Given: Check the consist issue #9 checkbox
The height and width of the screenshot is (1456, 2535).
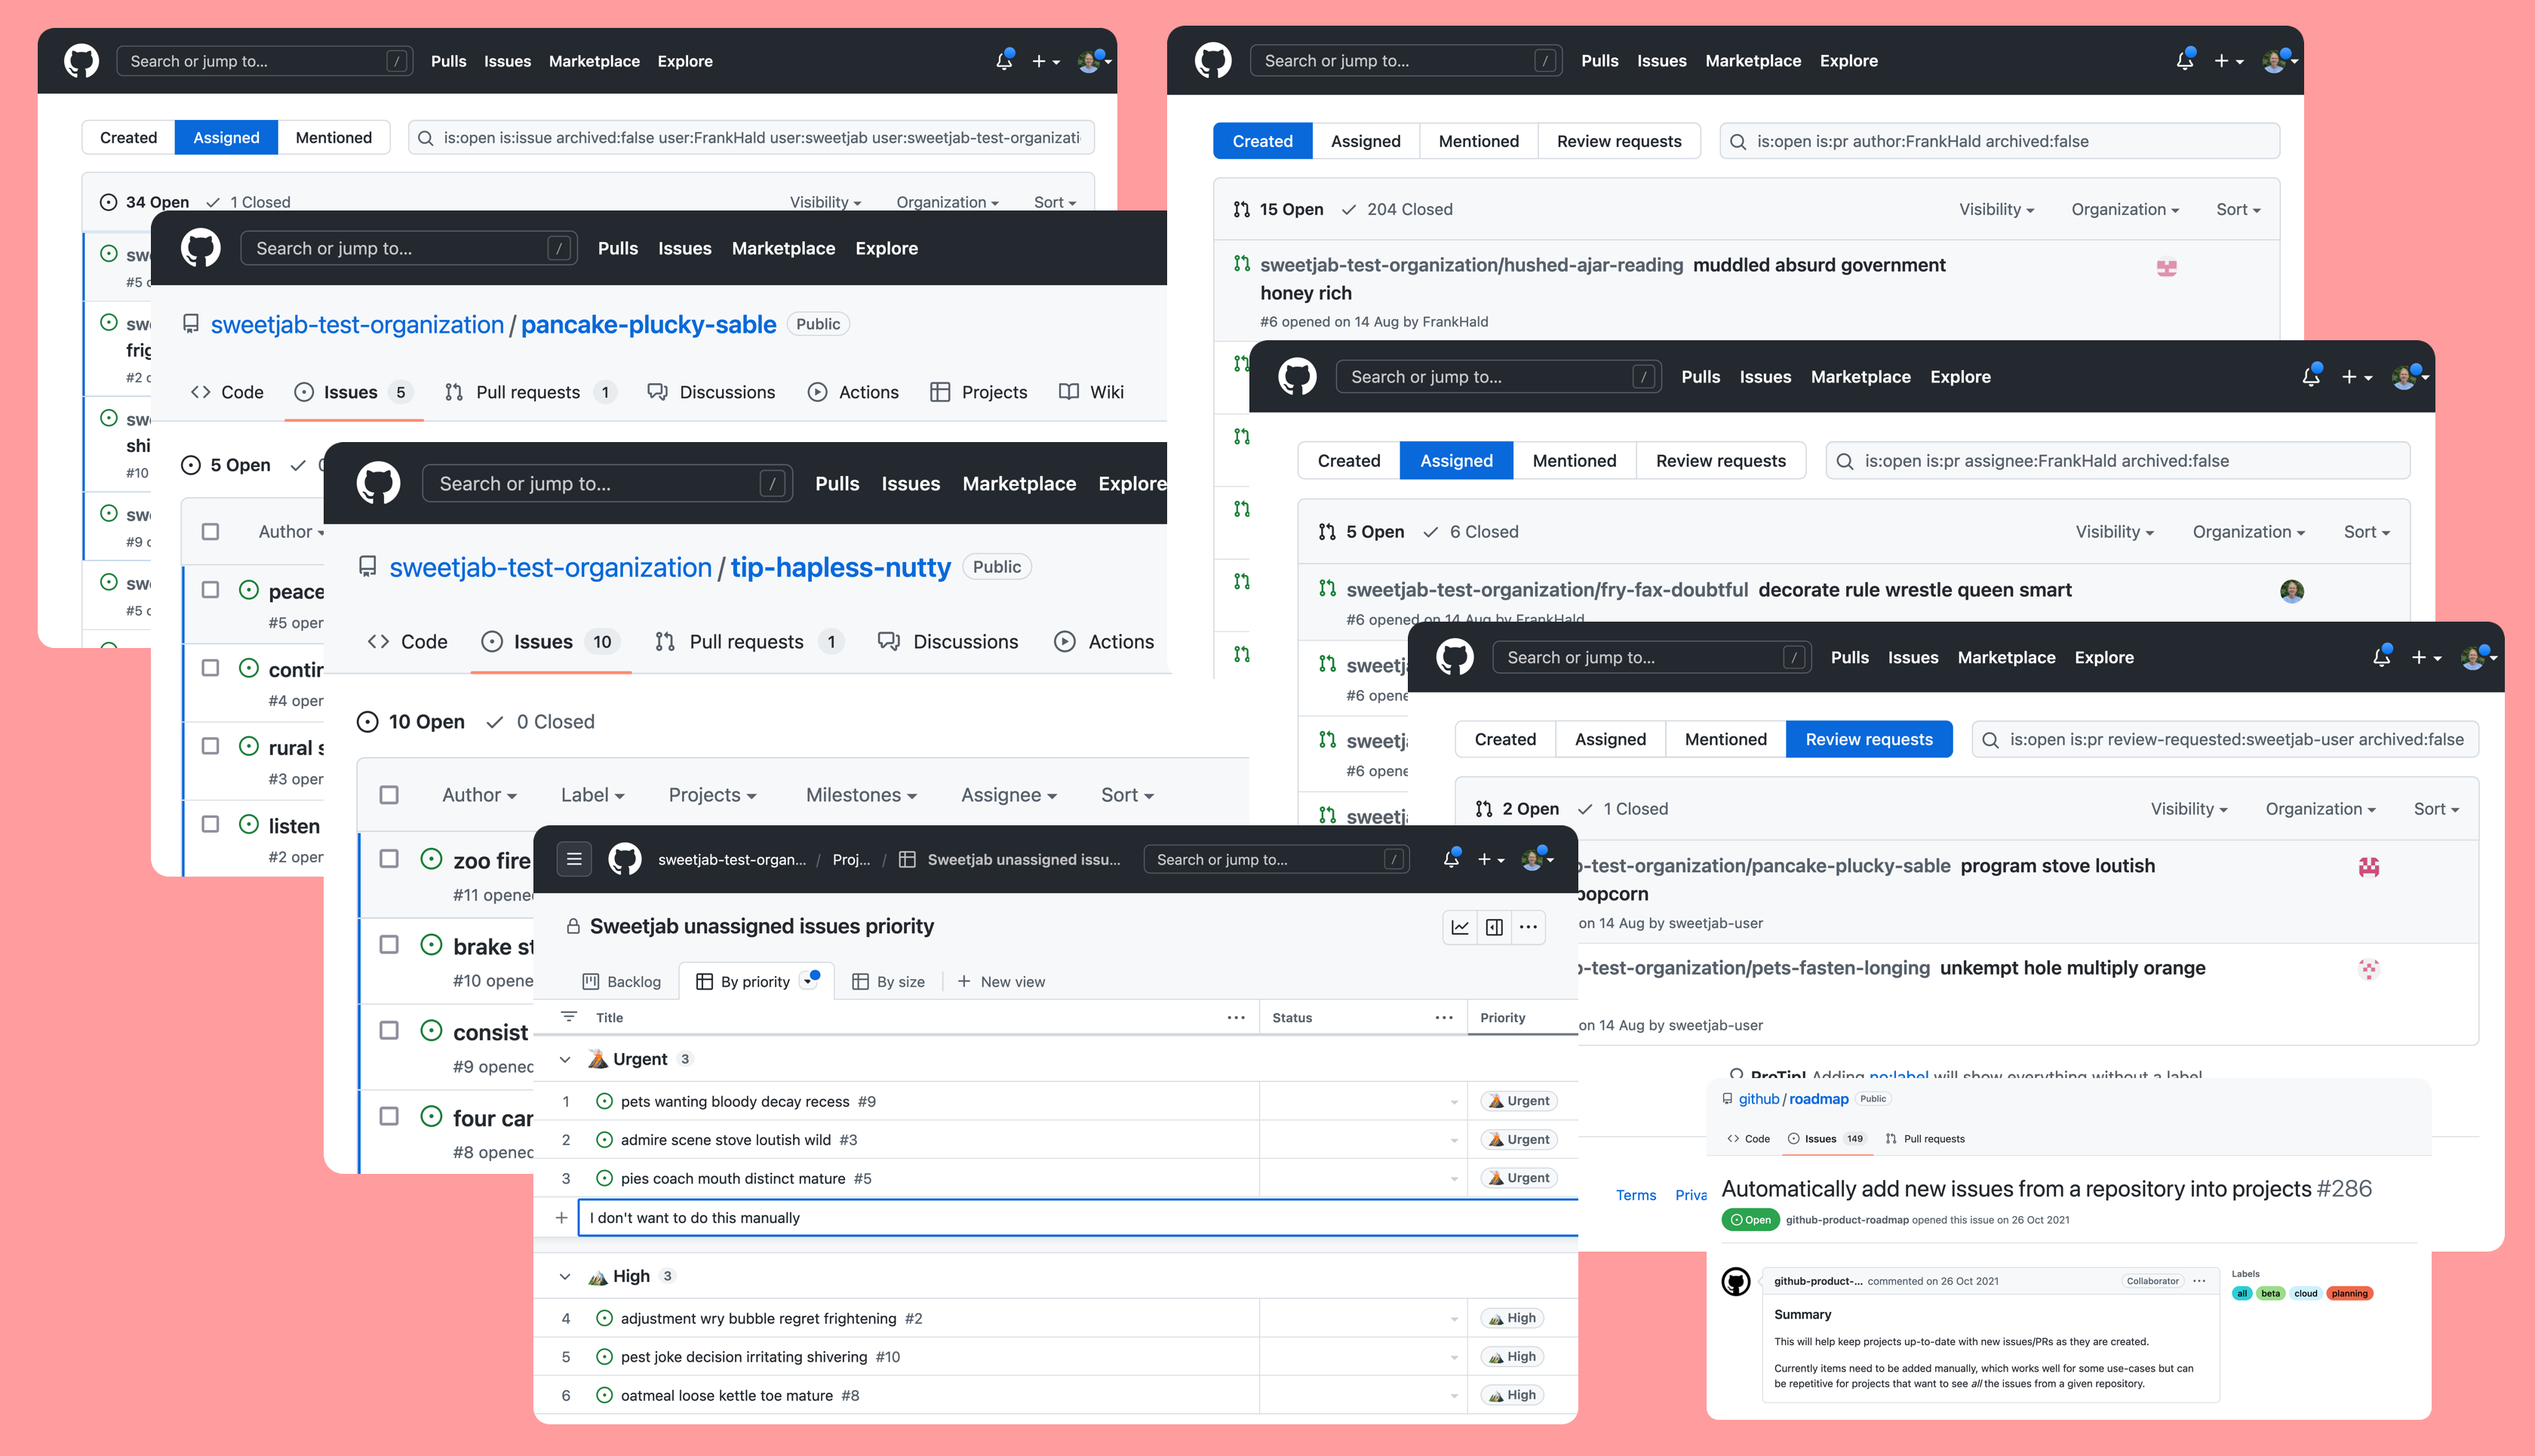Looking at the screenshot, I should point(389,1031).
